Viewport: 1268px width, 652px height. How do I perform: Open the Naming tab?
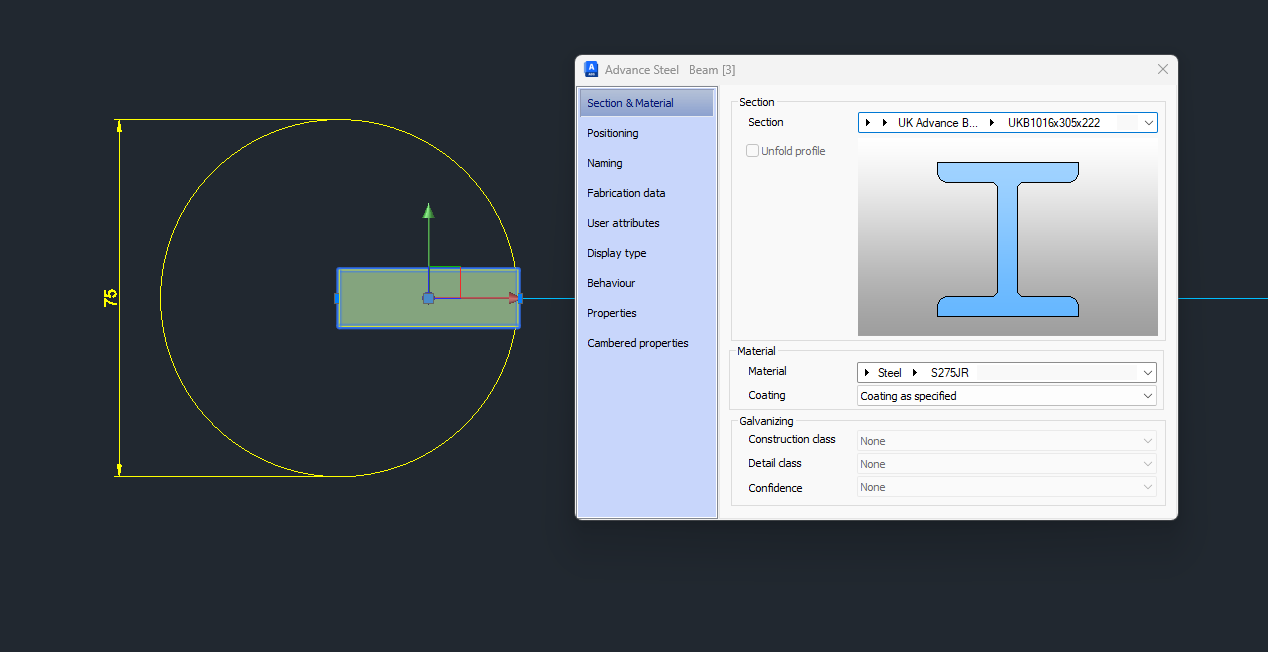pos(646,163)
